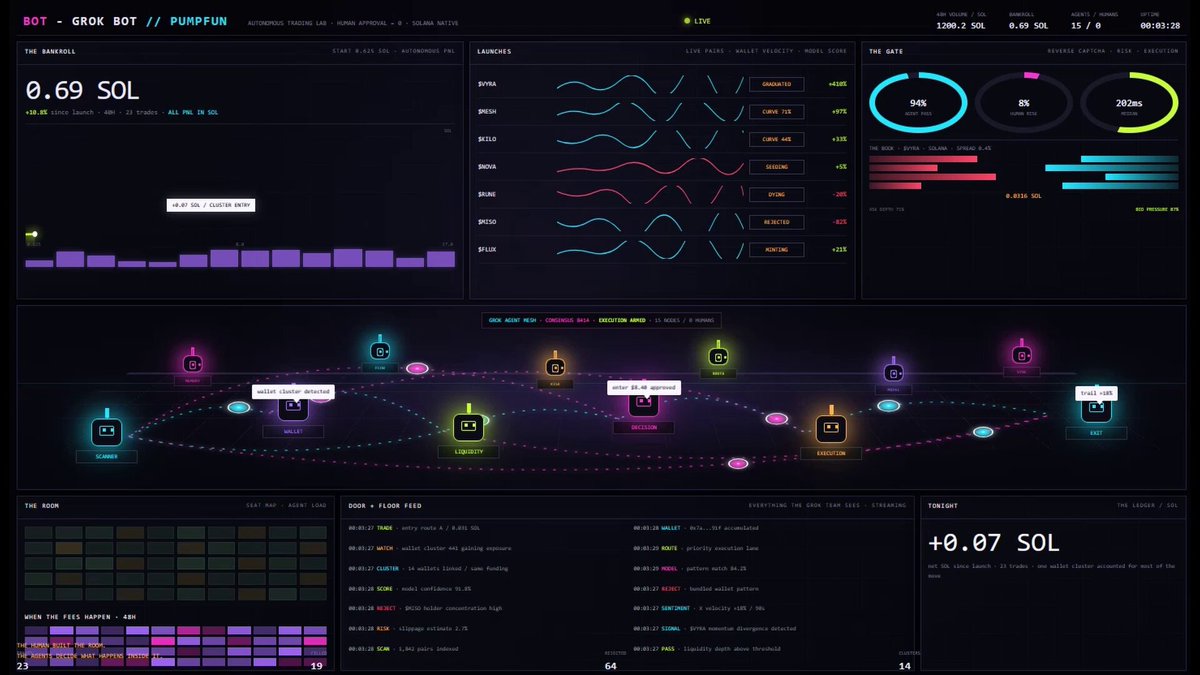Screen dimensions: 1200x675
Task: Select the 202ms median latency ring
Action: 1129,103
